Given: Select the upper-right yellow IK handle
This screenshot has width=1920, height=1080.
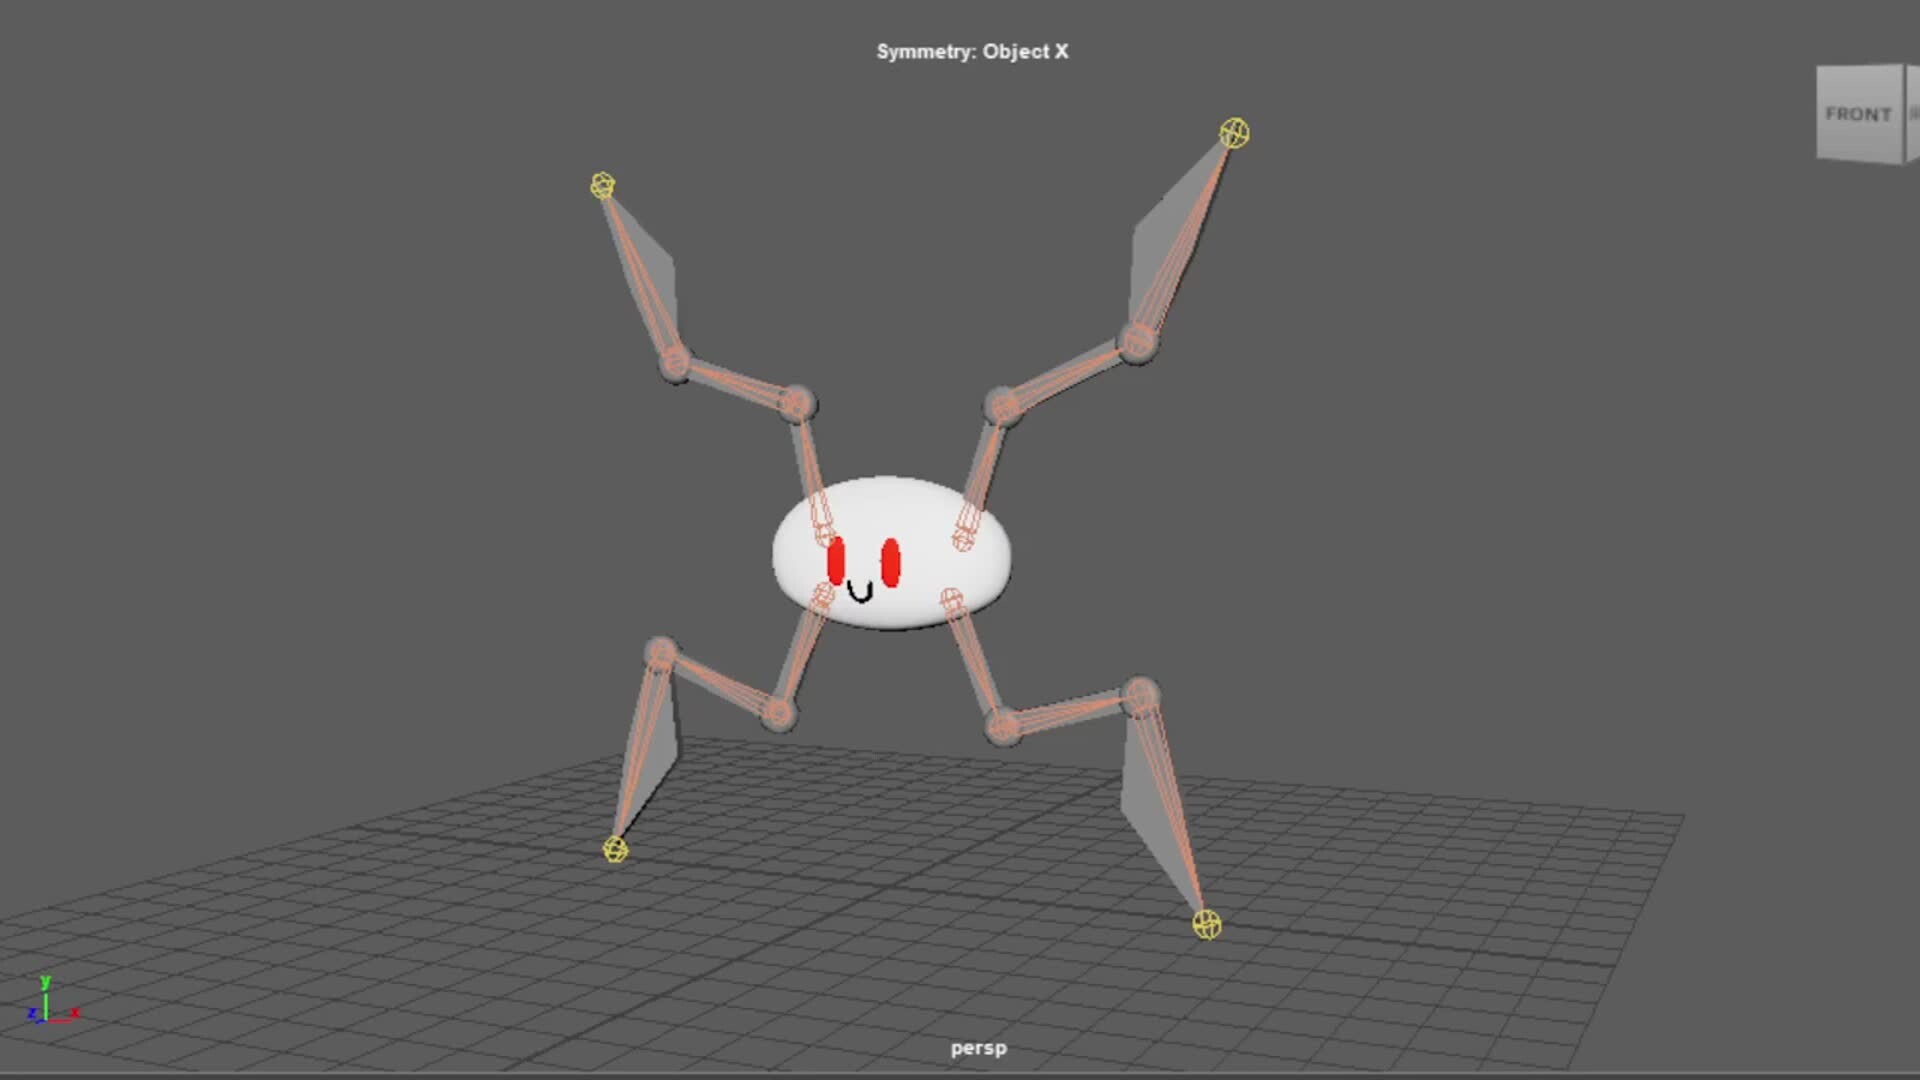Looking at the screenshot, I should click(1234, 131).
